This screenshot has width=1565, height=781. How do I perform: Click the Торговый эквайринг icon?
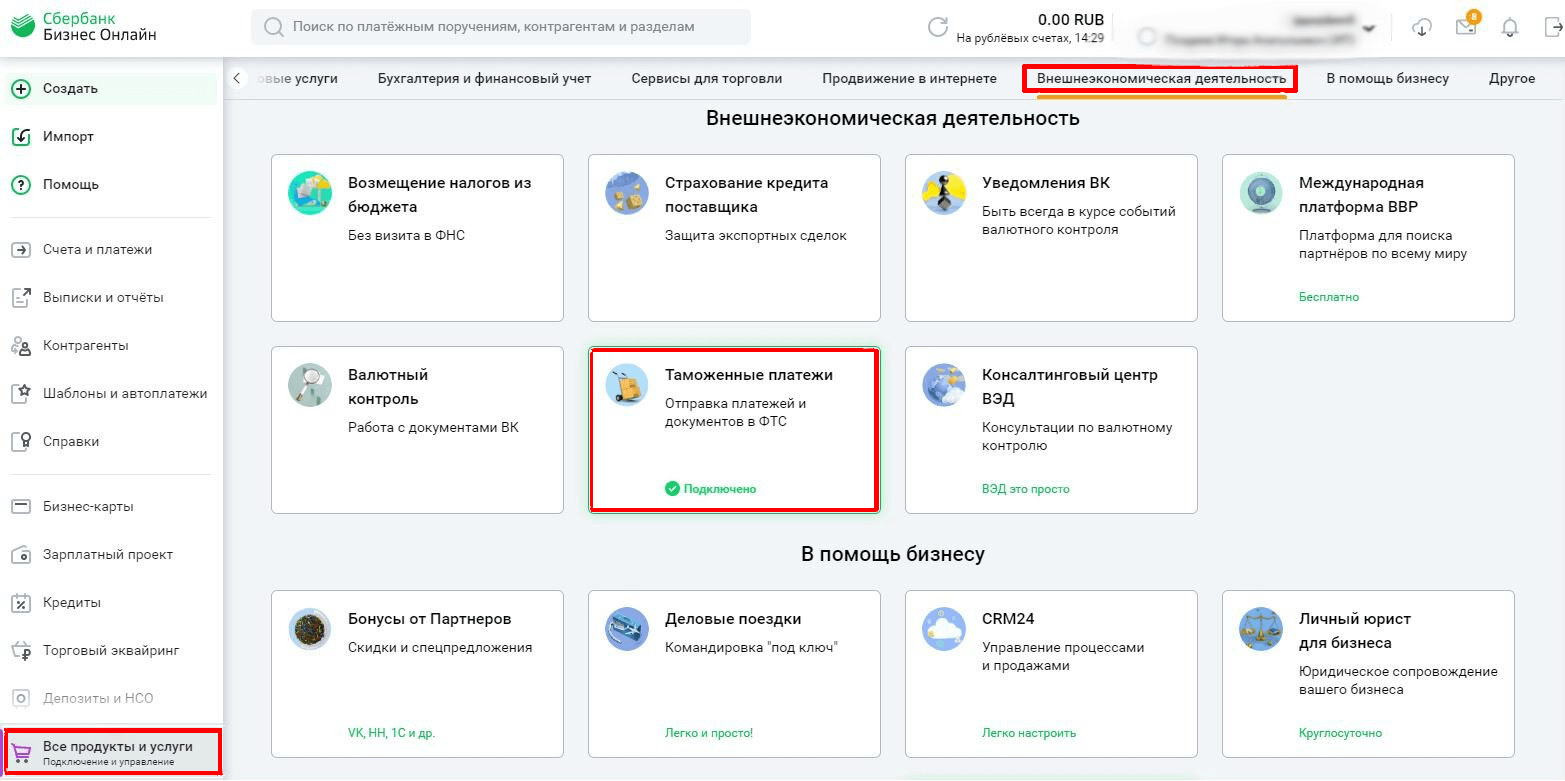click(x=21, y=651)
